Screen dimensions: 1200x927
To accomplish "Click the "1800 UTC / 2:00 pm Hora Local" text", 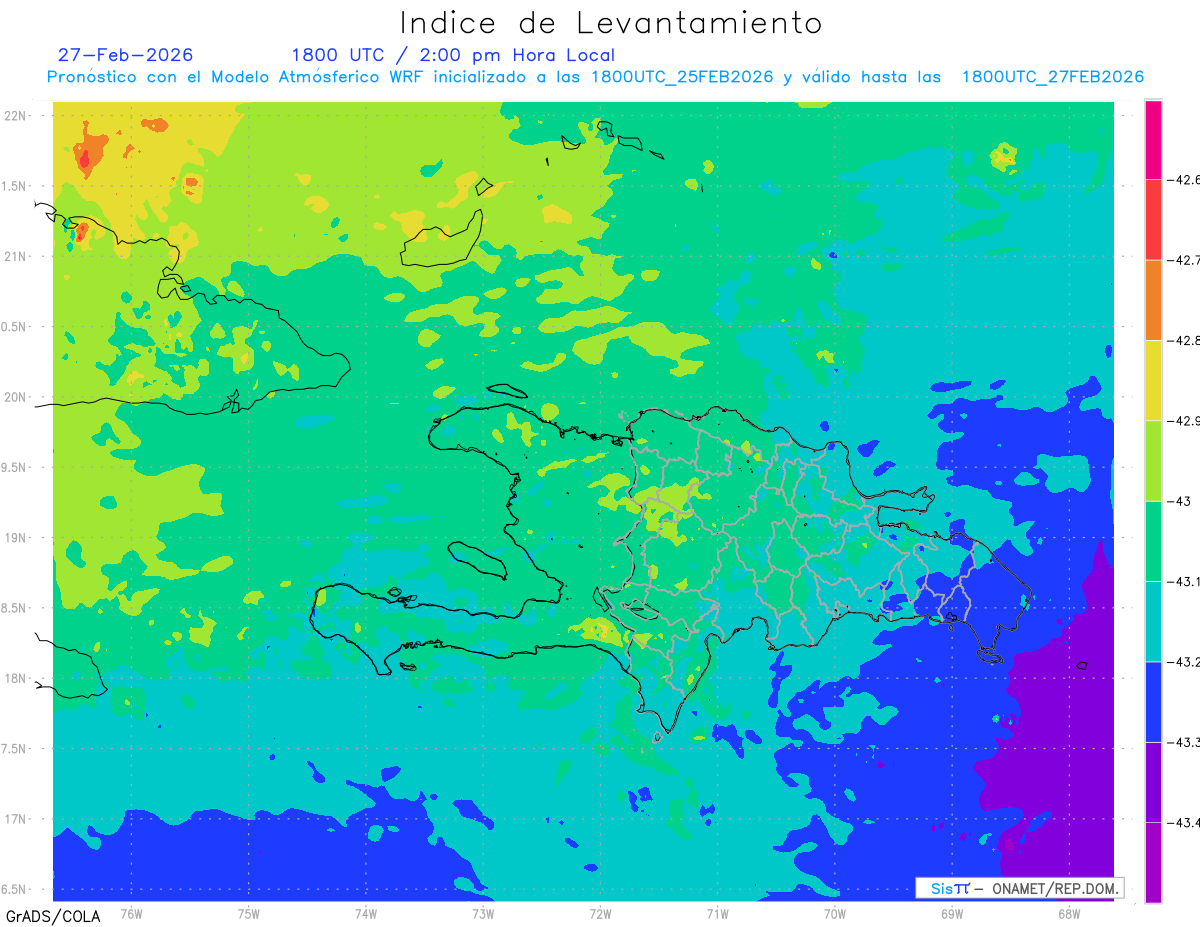I will coord(453,55).
